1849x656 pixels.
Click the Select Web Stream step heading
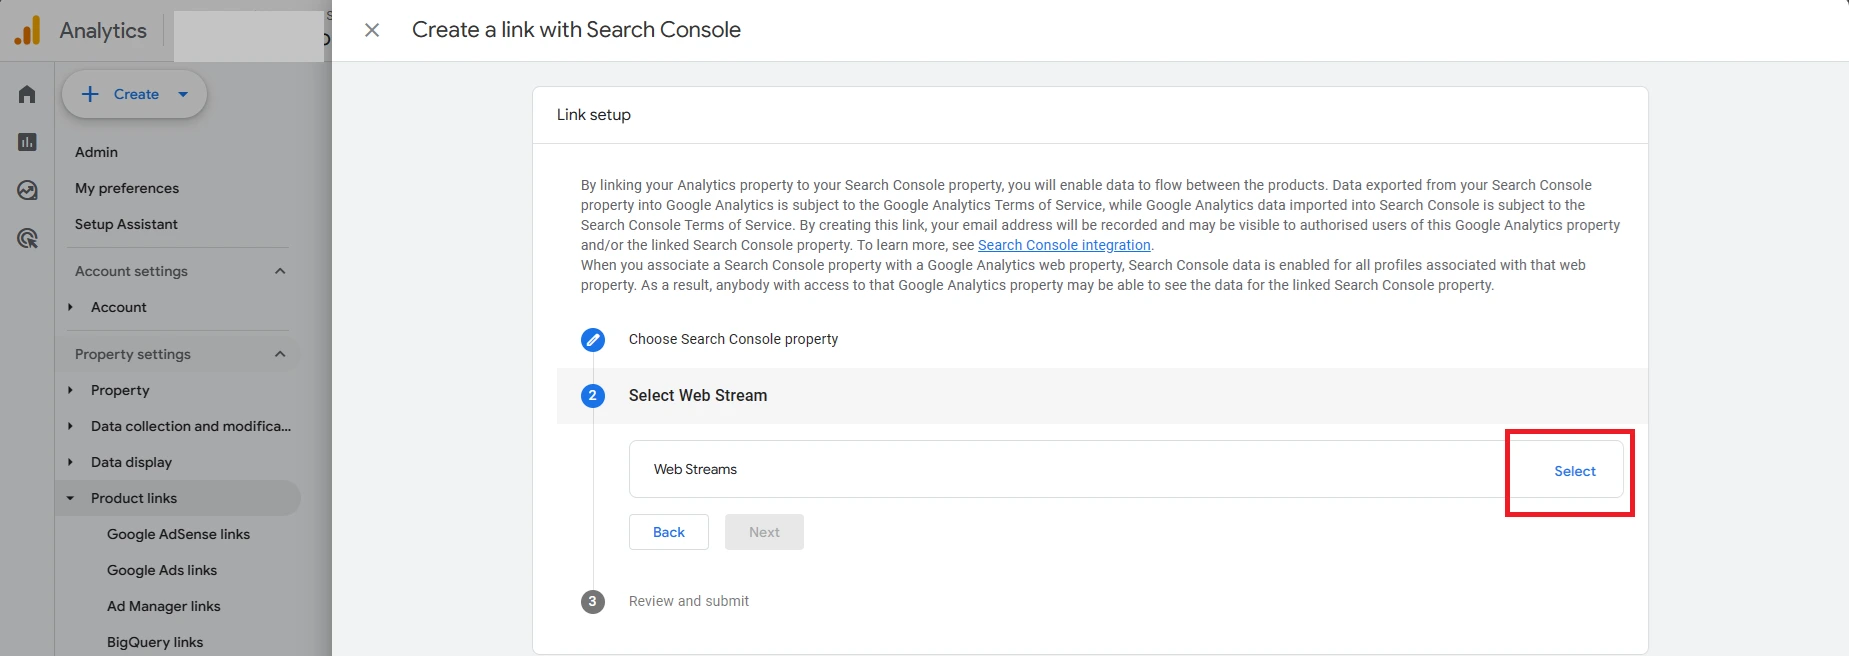point(698,395)
